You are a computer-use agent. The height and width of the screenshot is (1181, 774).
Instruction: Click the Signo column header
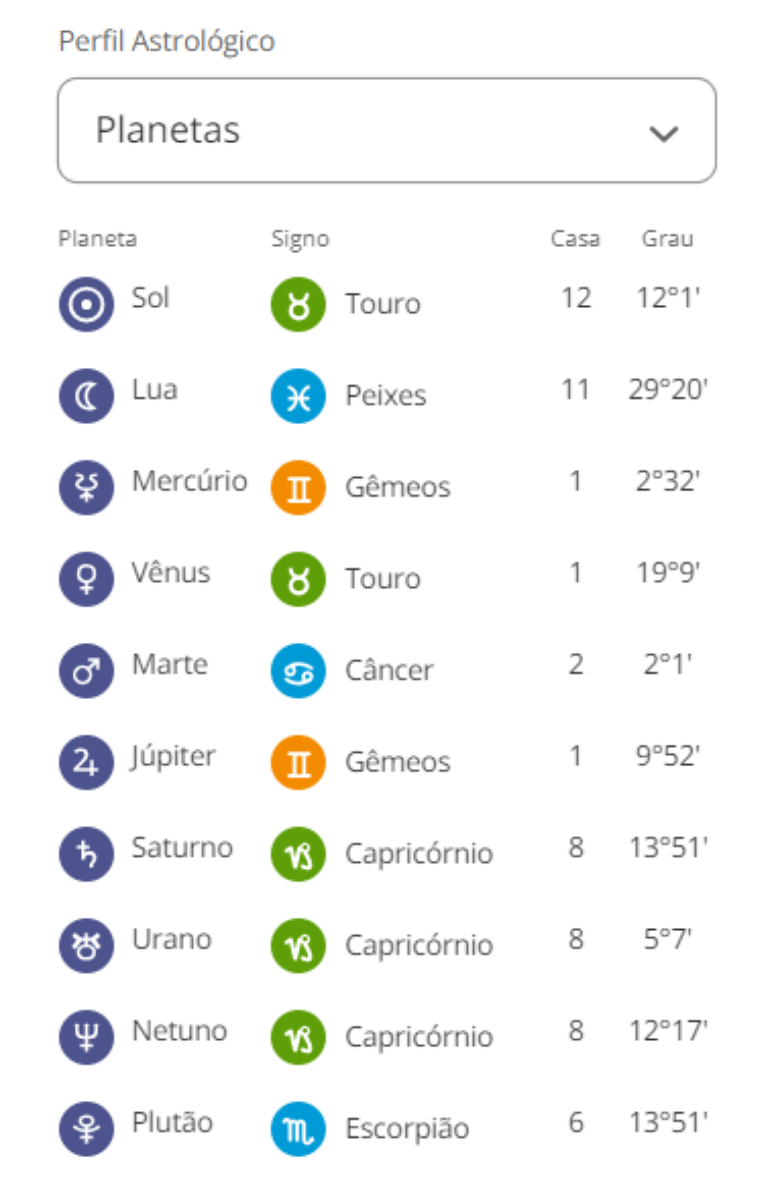(300, 240)
